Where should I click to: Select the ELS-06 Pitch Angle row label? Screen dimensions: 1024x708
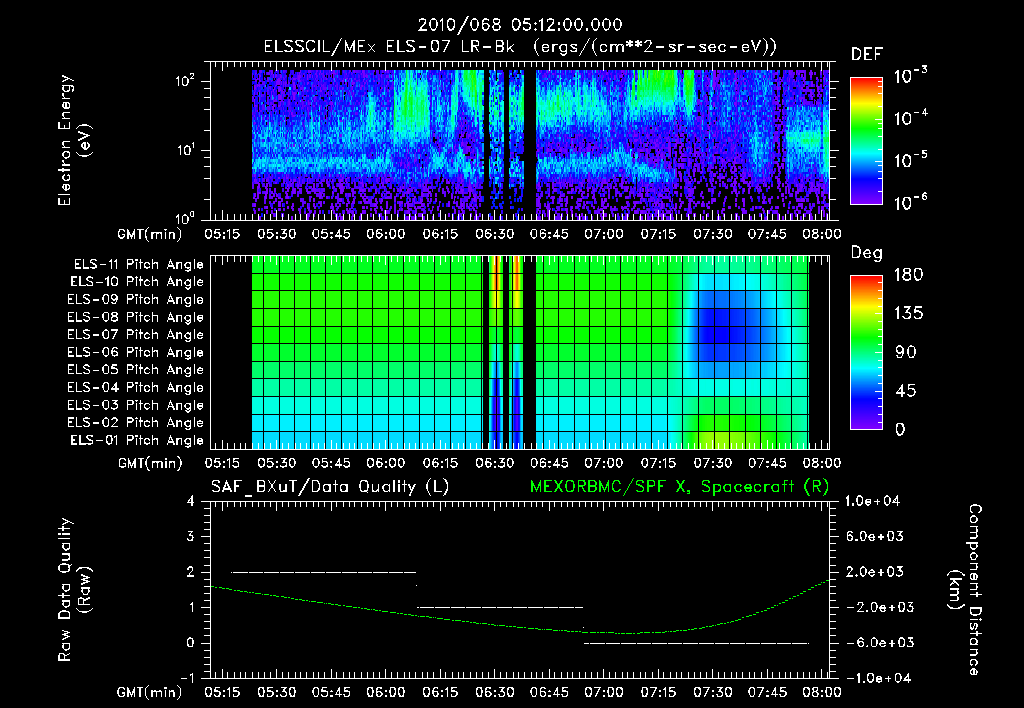[x=135, y=352]
